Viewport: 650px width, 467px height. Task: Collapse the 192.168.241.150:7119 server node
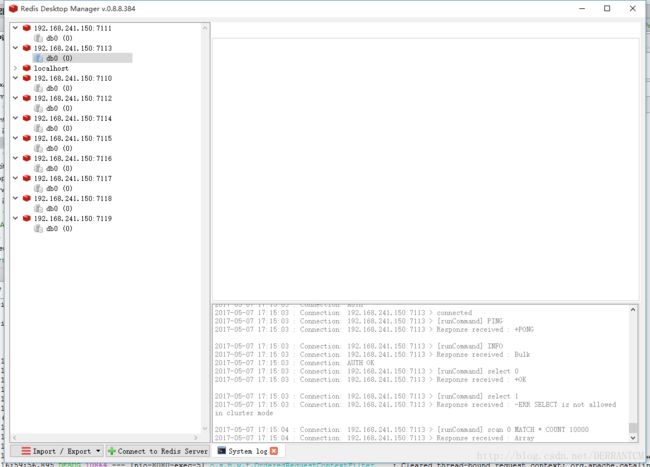pyautogui.click(x=15, y=218)
